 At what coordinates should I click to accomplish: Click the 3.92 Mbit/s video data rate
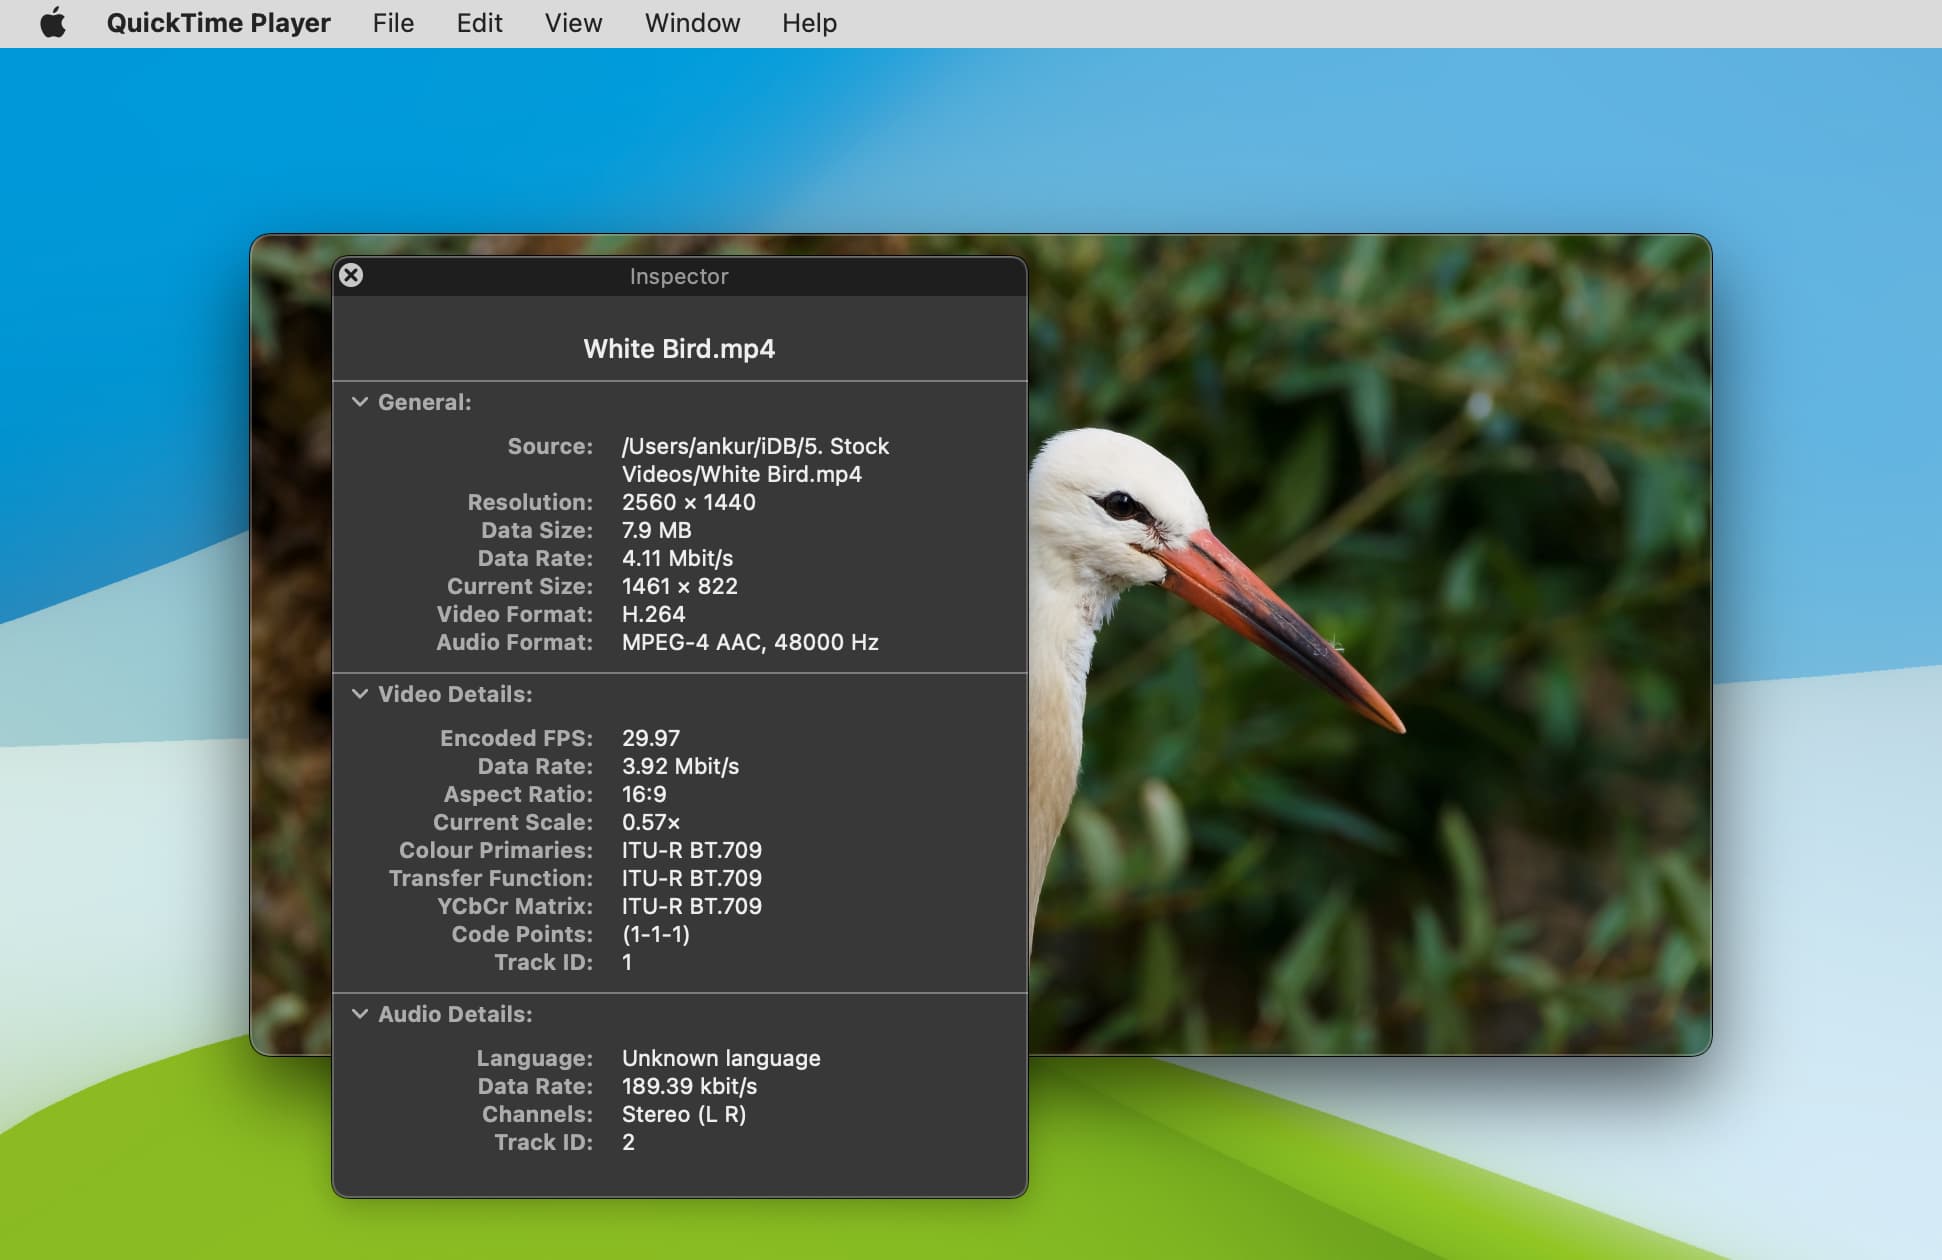pyautogui.click(x=680, y=766)
